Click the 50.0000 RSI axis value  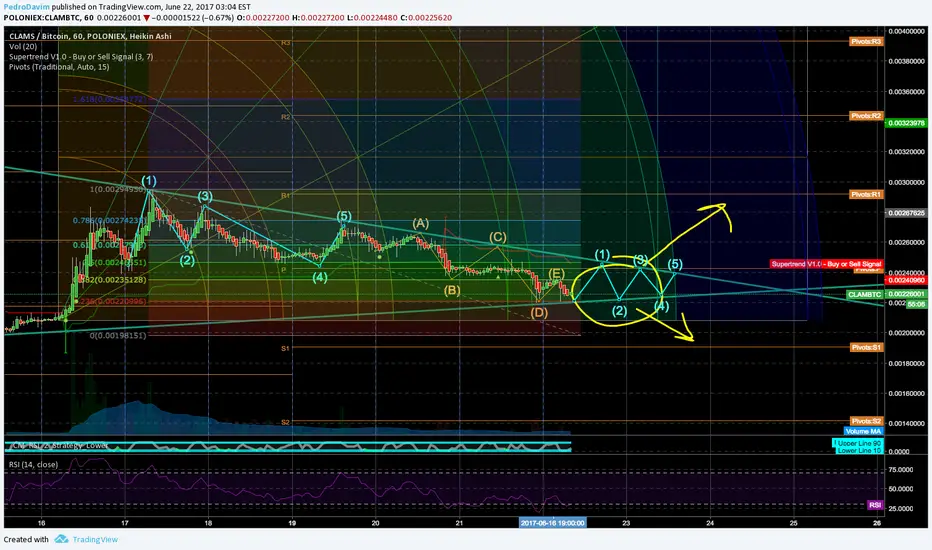[900, 489]
